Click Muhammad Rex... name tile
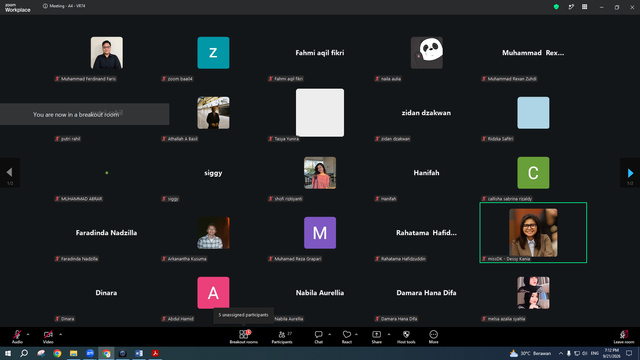Viewport: 640px width, 360px height. click(533, 53)
